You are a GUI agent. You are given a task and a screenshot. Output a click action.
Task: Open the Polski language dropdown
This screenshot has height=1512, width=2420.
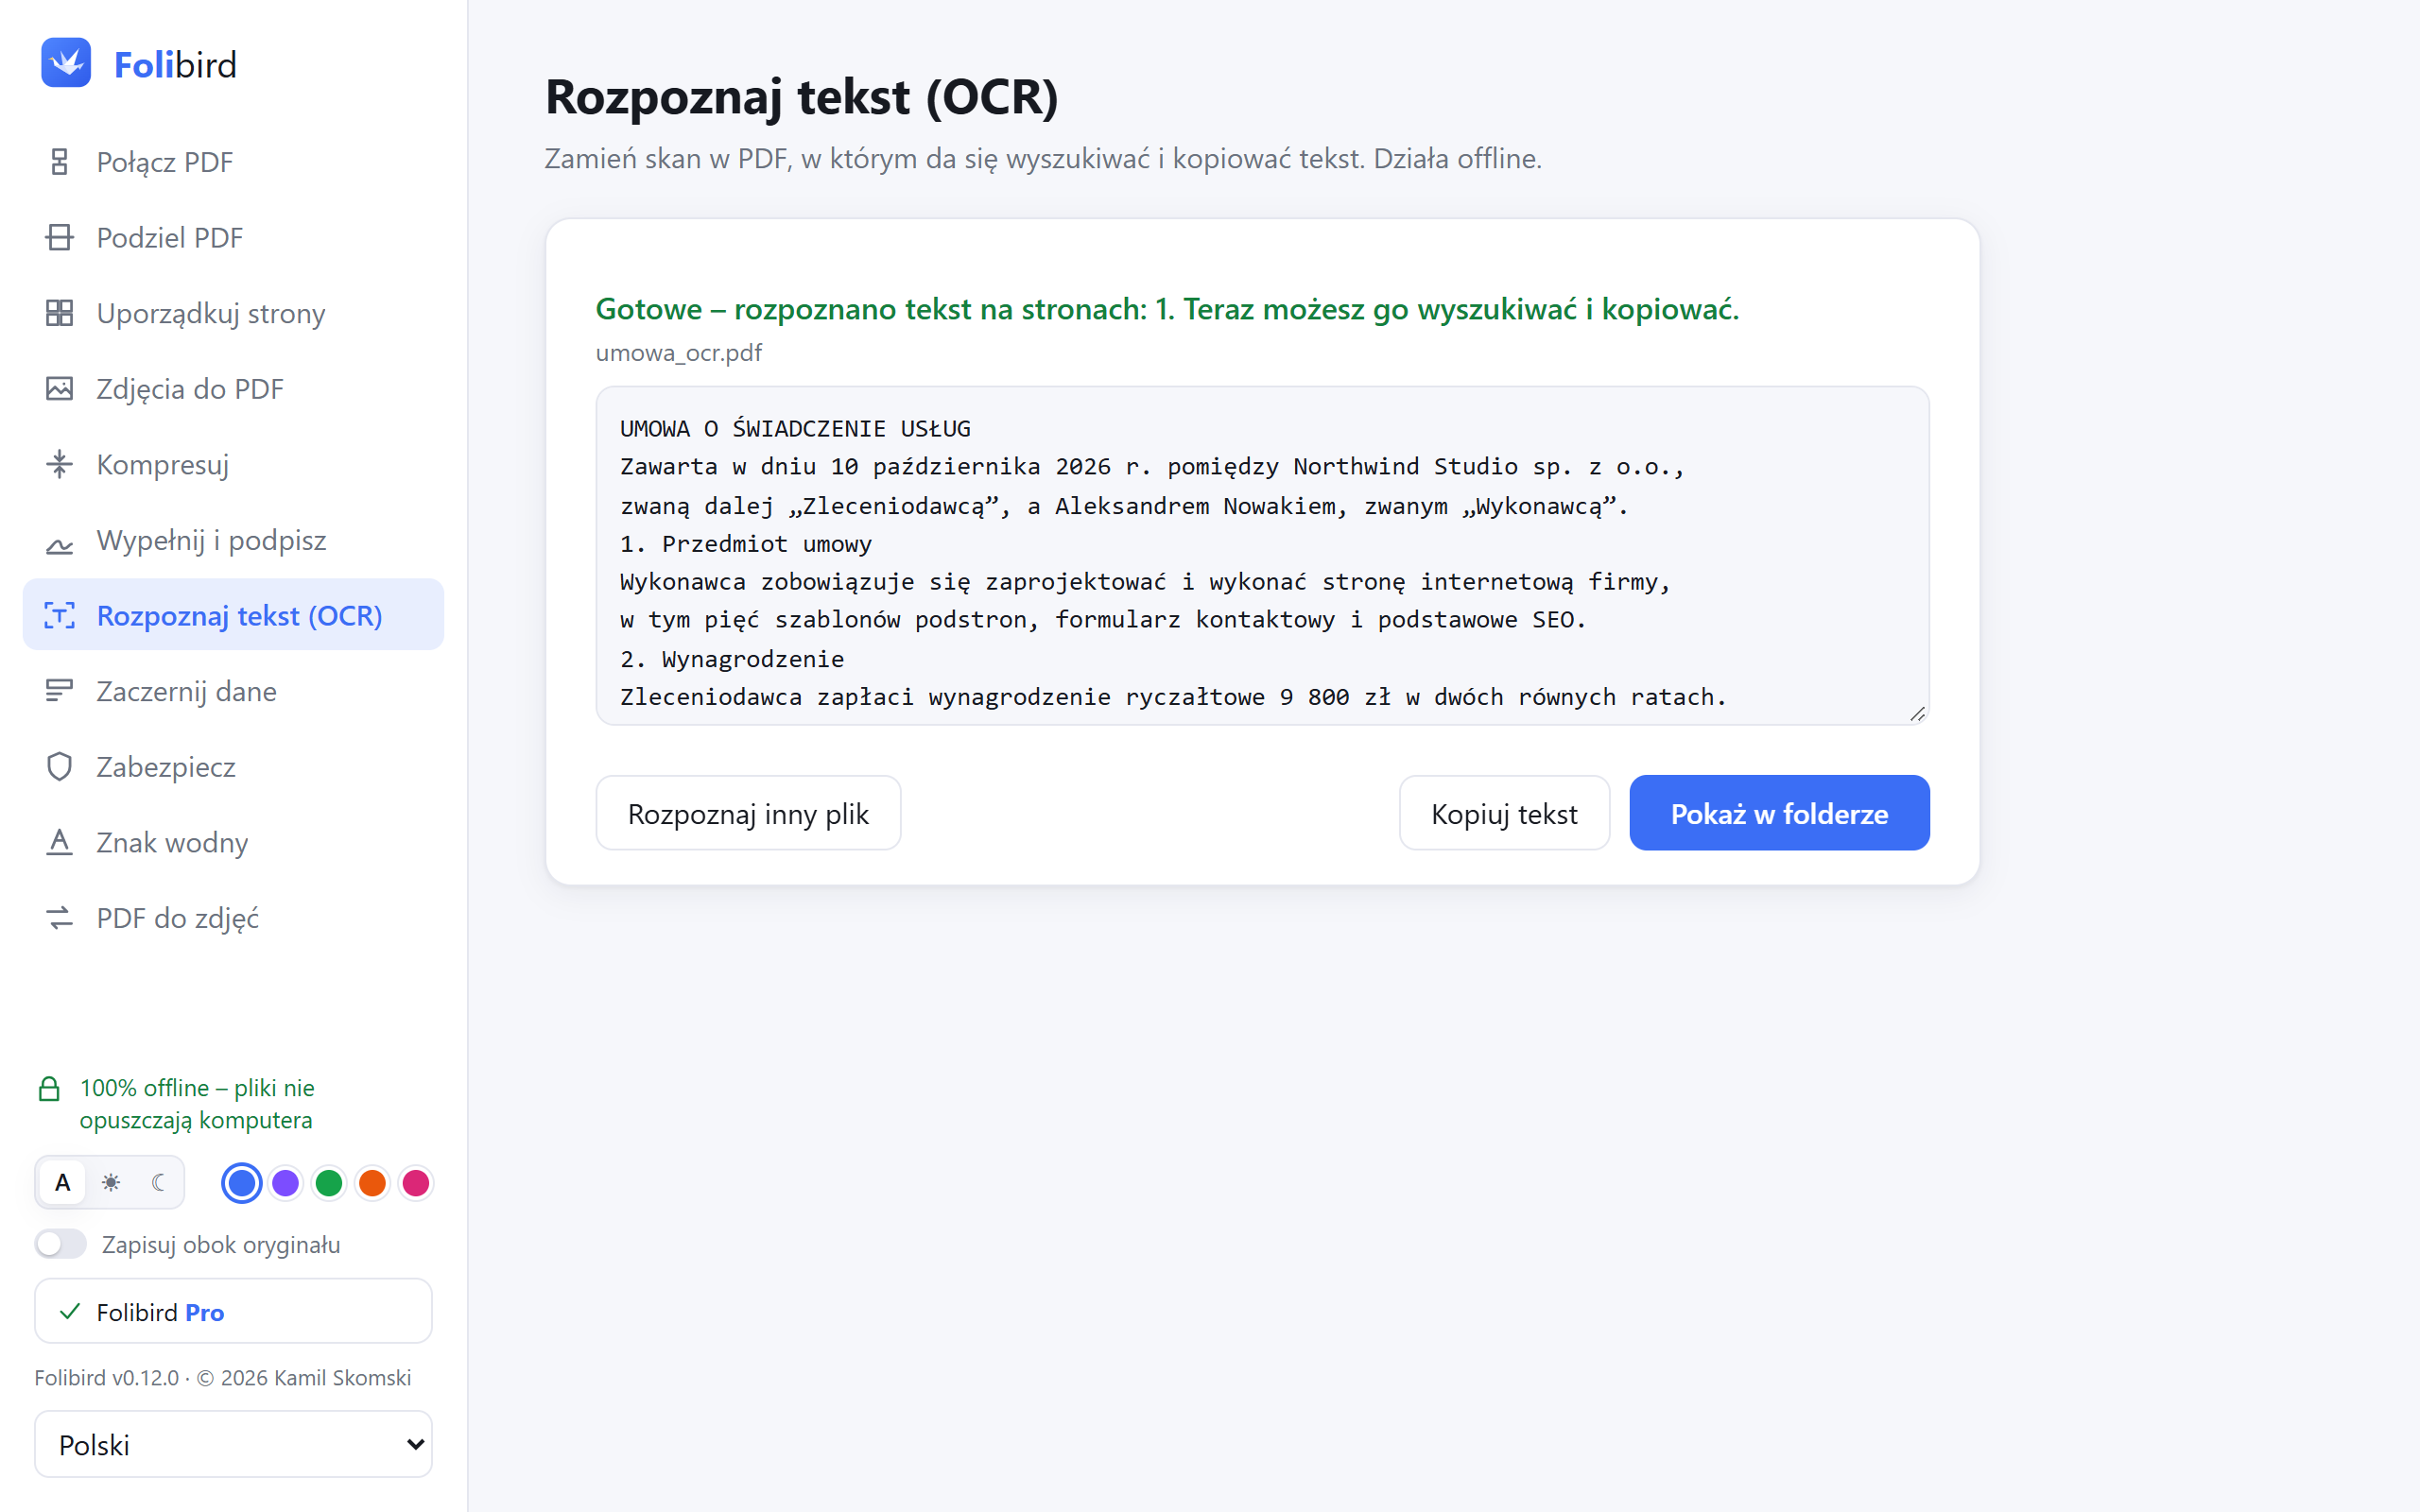[x=233, y=1444]
